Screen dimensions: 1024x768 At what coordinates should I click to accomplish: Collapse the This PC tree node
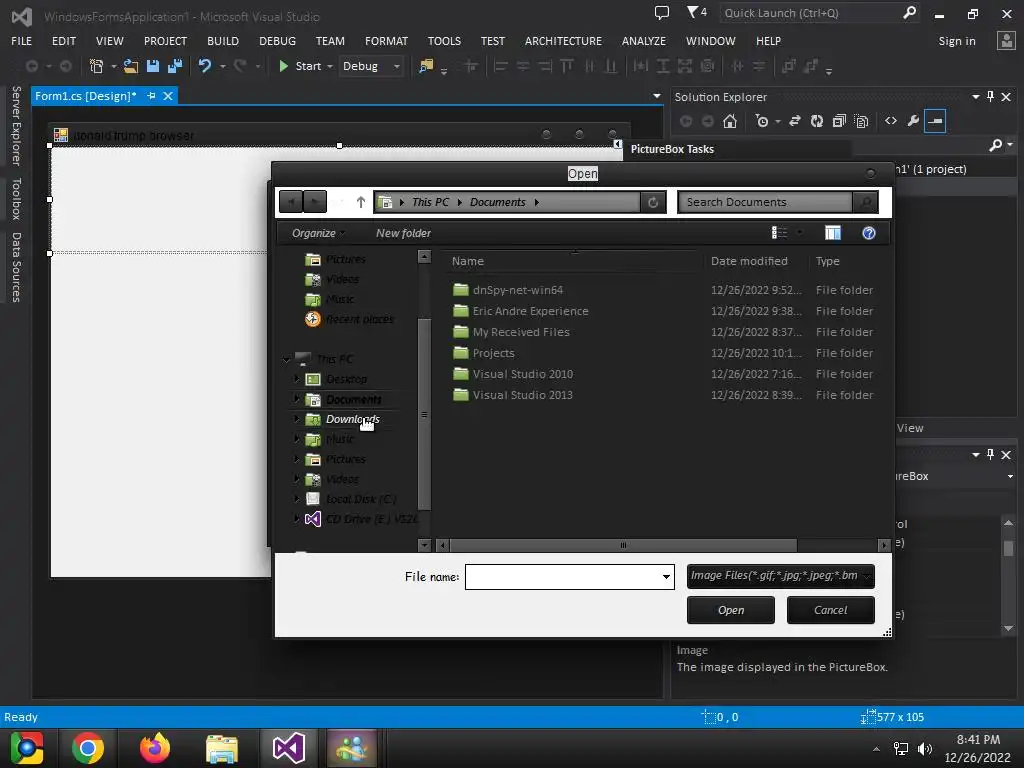[x=286, y=359]
